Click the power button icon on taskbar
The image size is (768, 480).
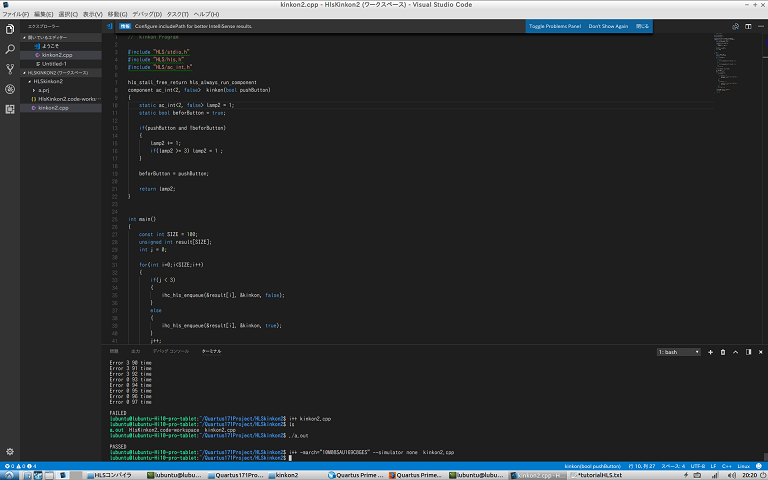tap(761, 475)
